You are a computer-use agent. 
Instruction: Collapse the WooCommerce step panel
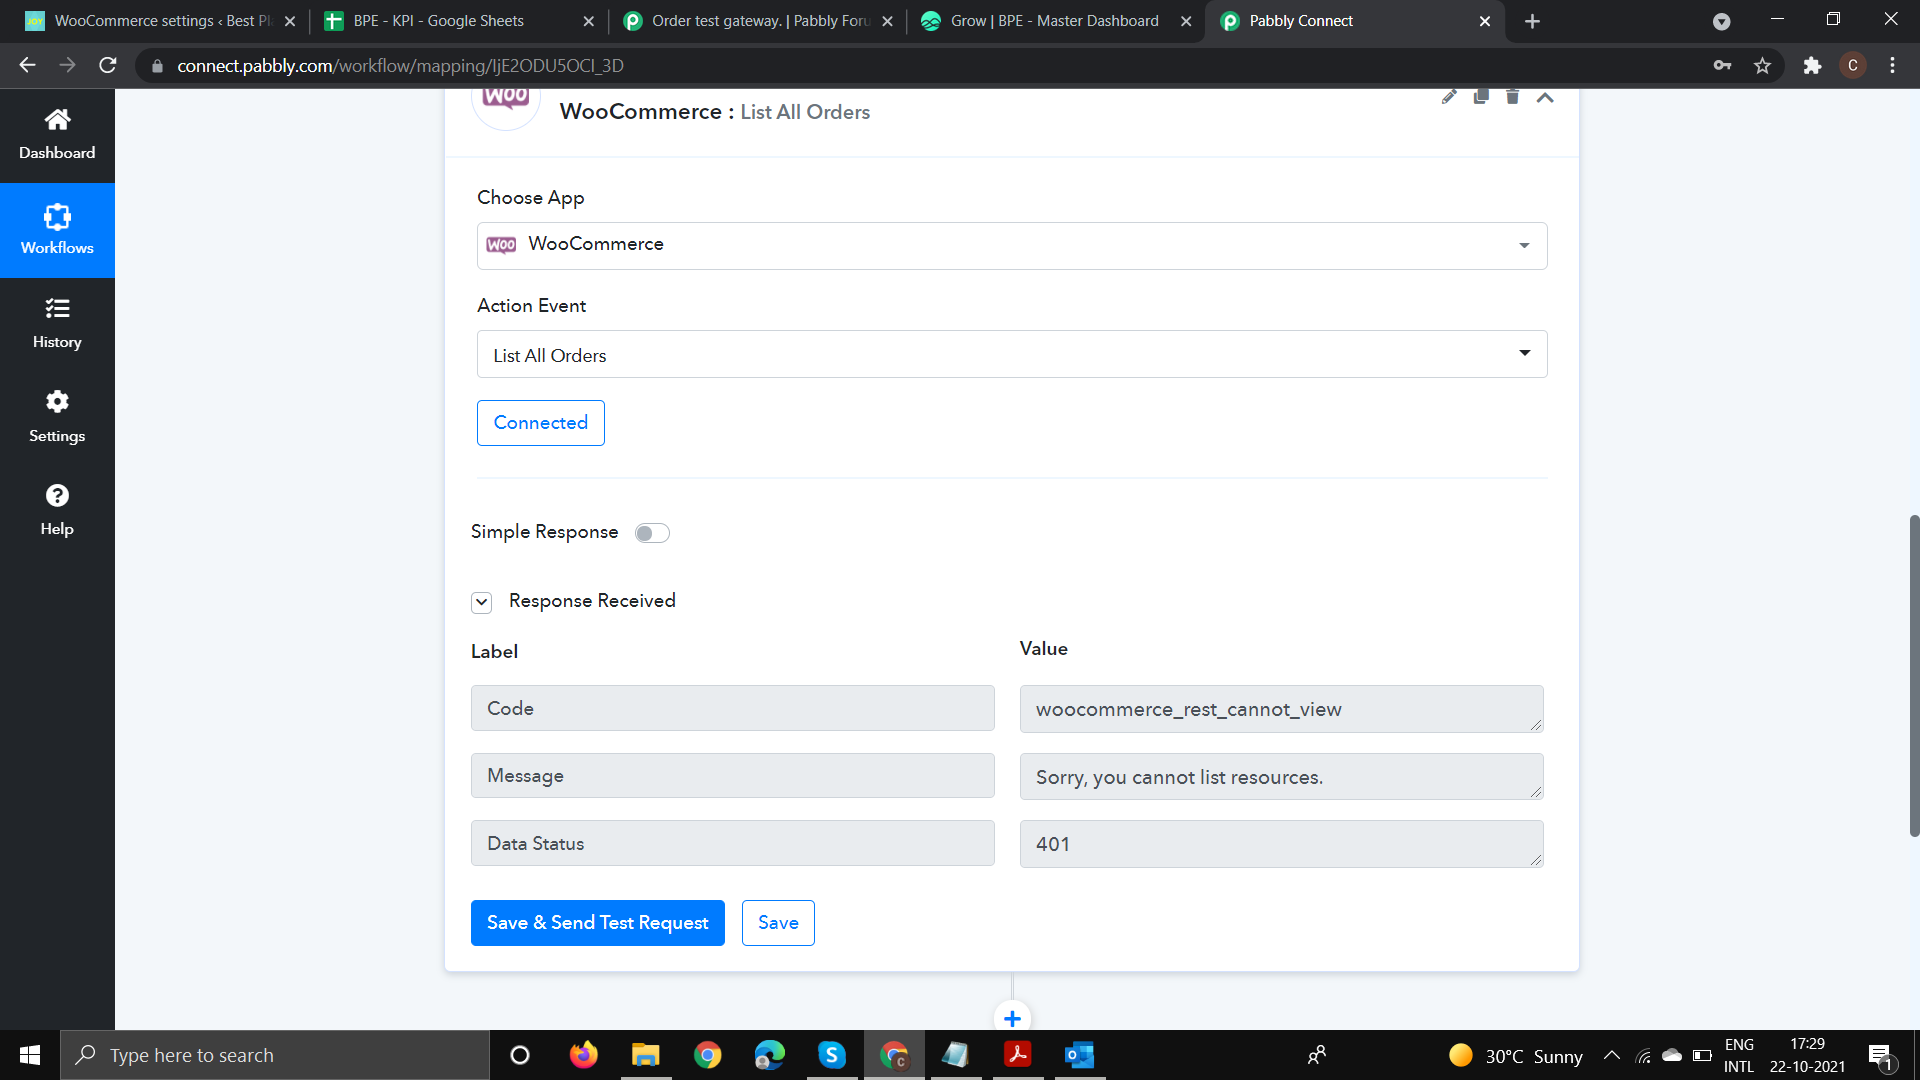pyautogui.click(x=1545, y=97)
